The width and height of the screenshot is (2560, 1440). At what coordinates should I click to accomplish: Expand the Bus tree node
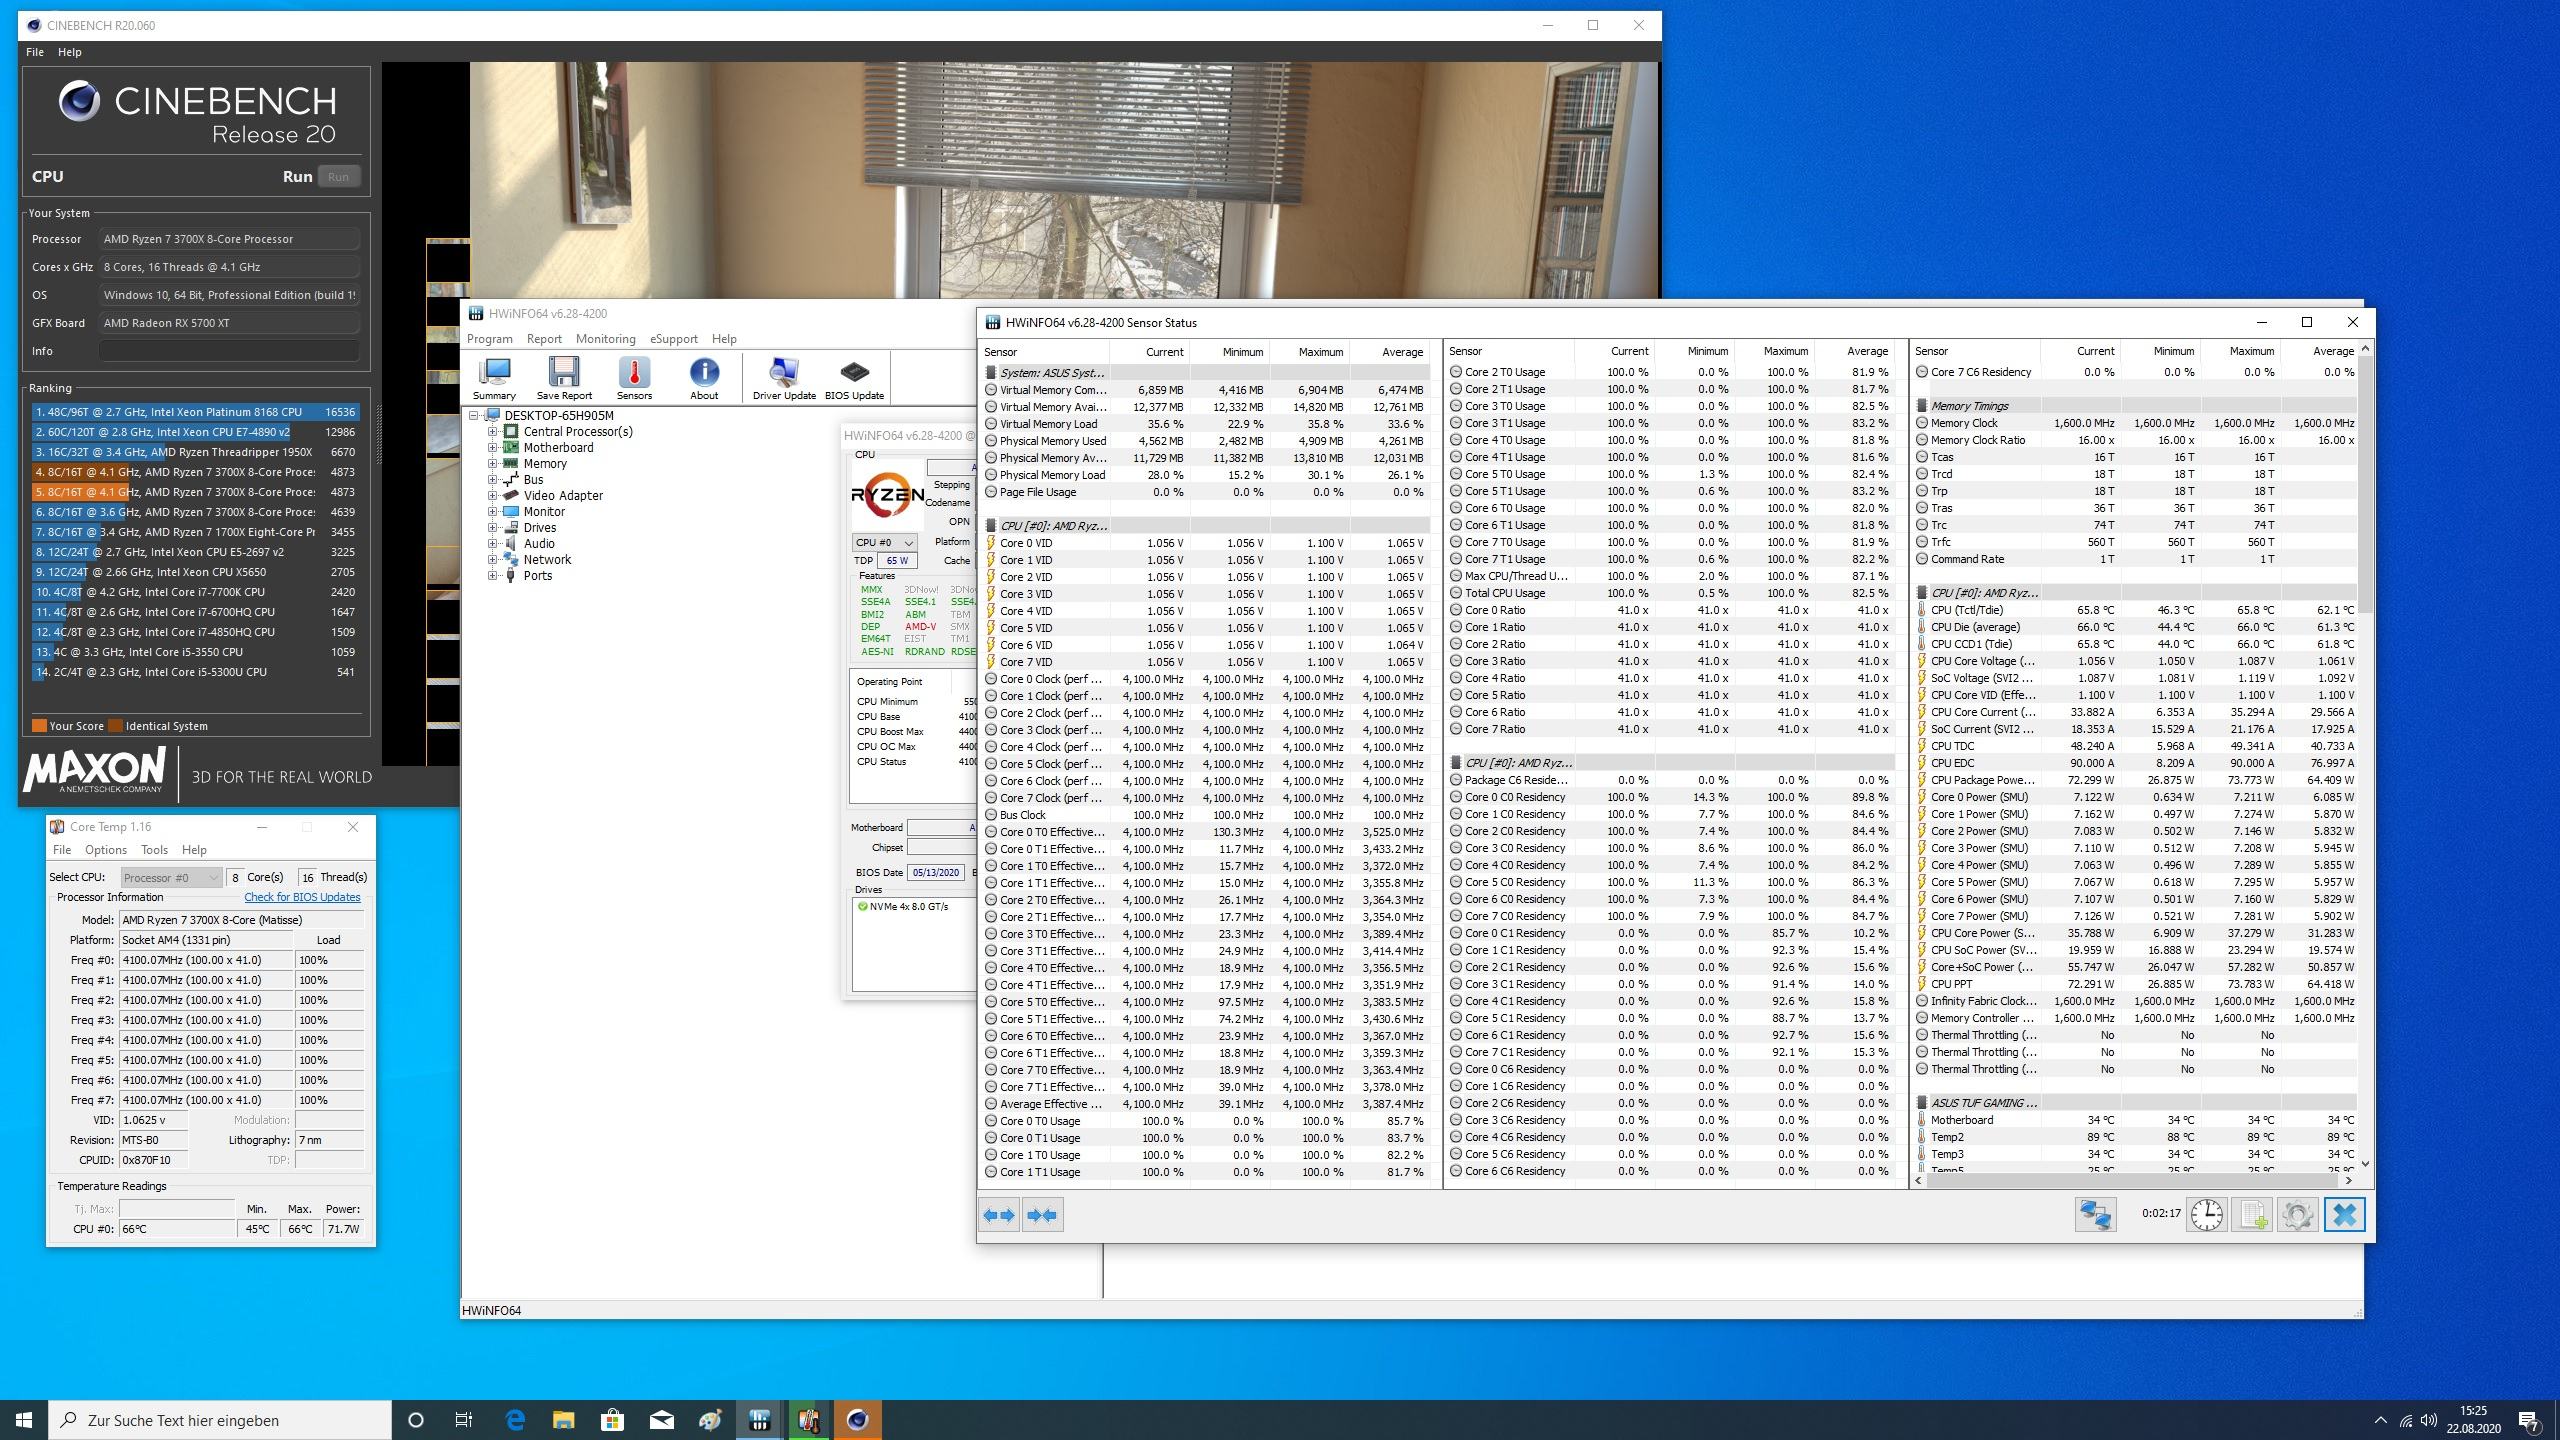click(x=493, y=480)
